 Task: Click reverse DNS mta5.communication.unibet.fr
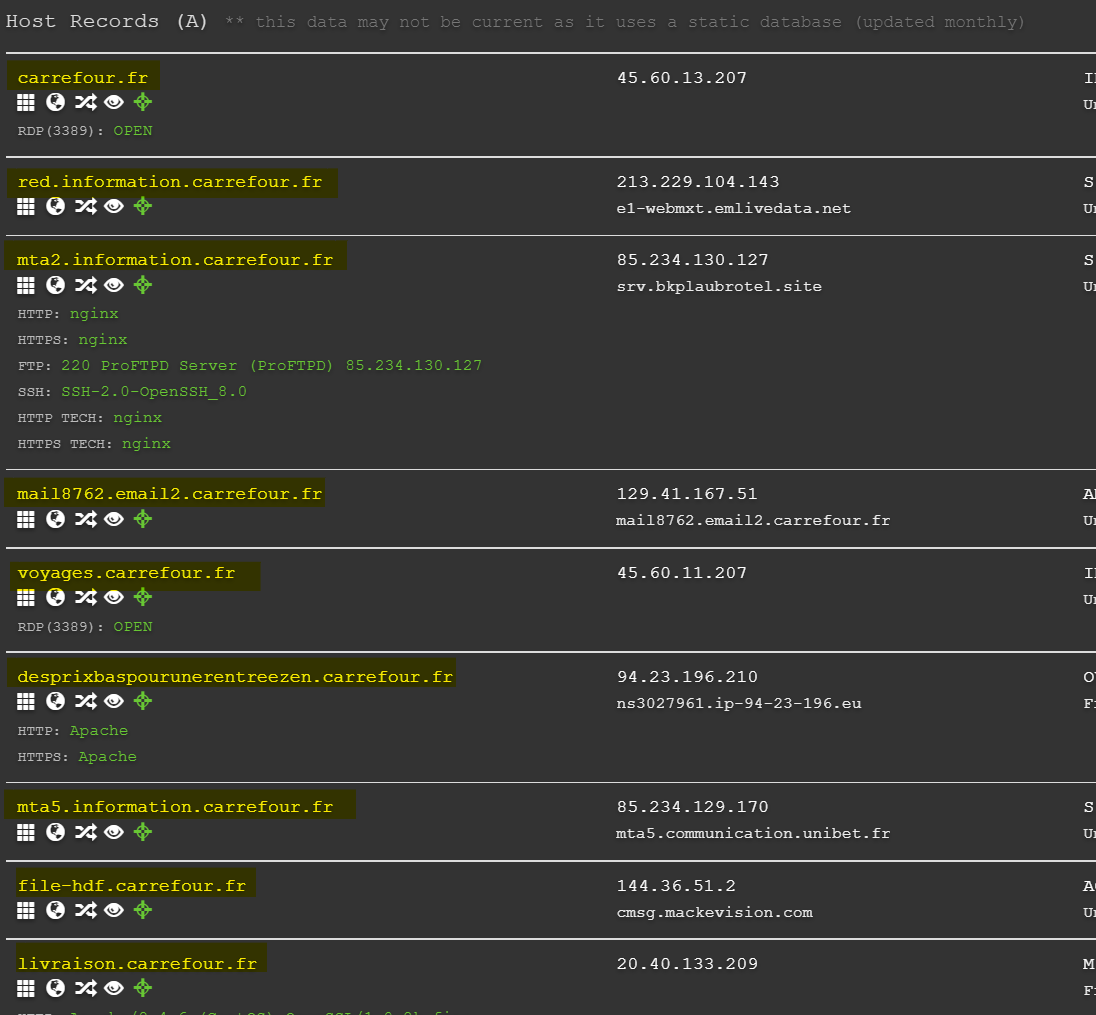point(753,833)
